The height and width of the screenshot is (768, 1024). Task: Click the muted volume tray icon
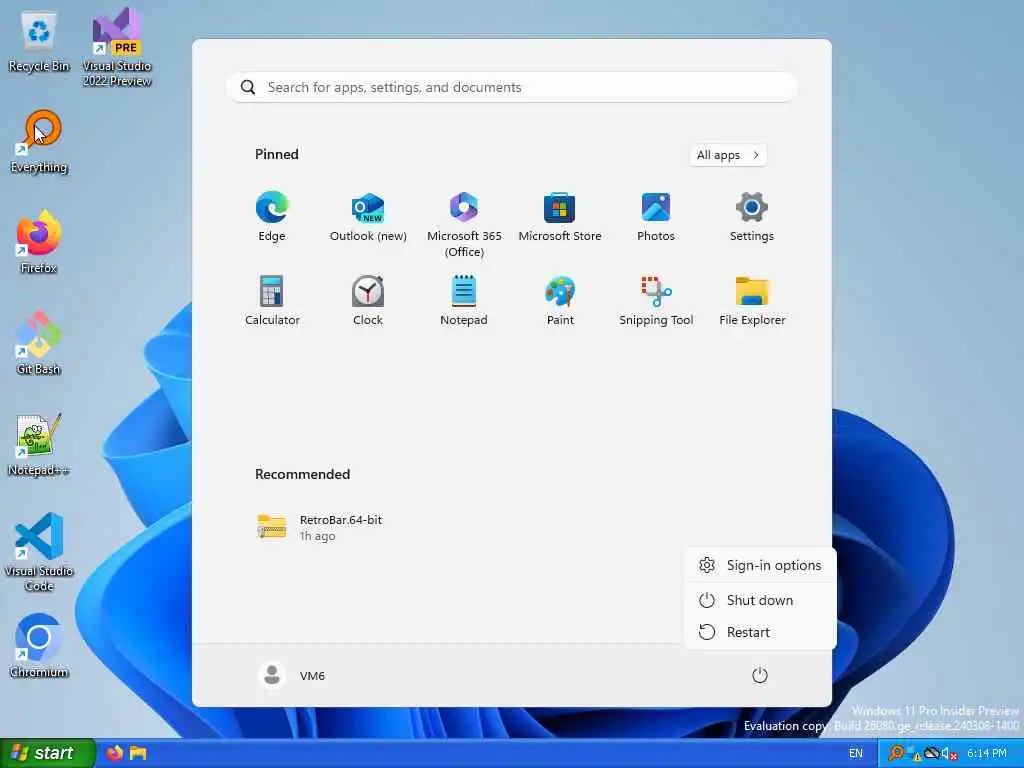click(x=949, y=754)
